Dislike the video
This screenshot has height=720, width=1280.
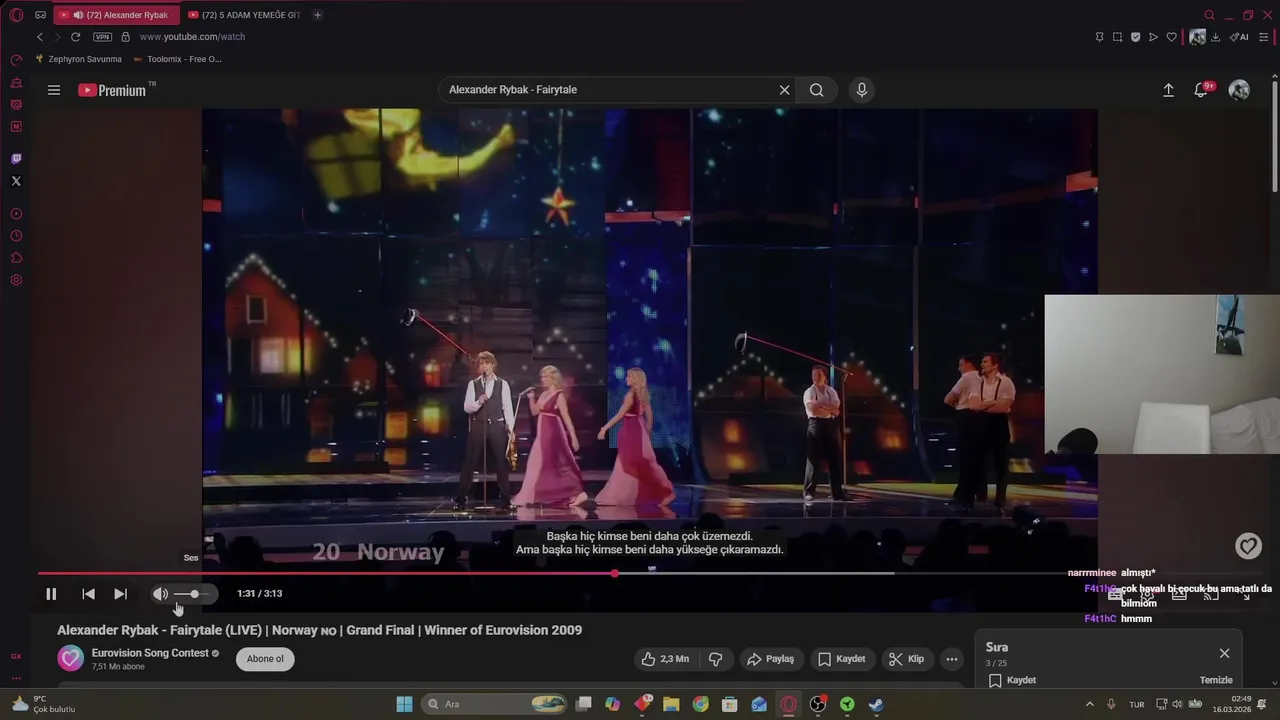(x=715, y=659)
